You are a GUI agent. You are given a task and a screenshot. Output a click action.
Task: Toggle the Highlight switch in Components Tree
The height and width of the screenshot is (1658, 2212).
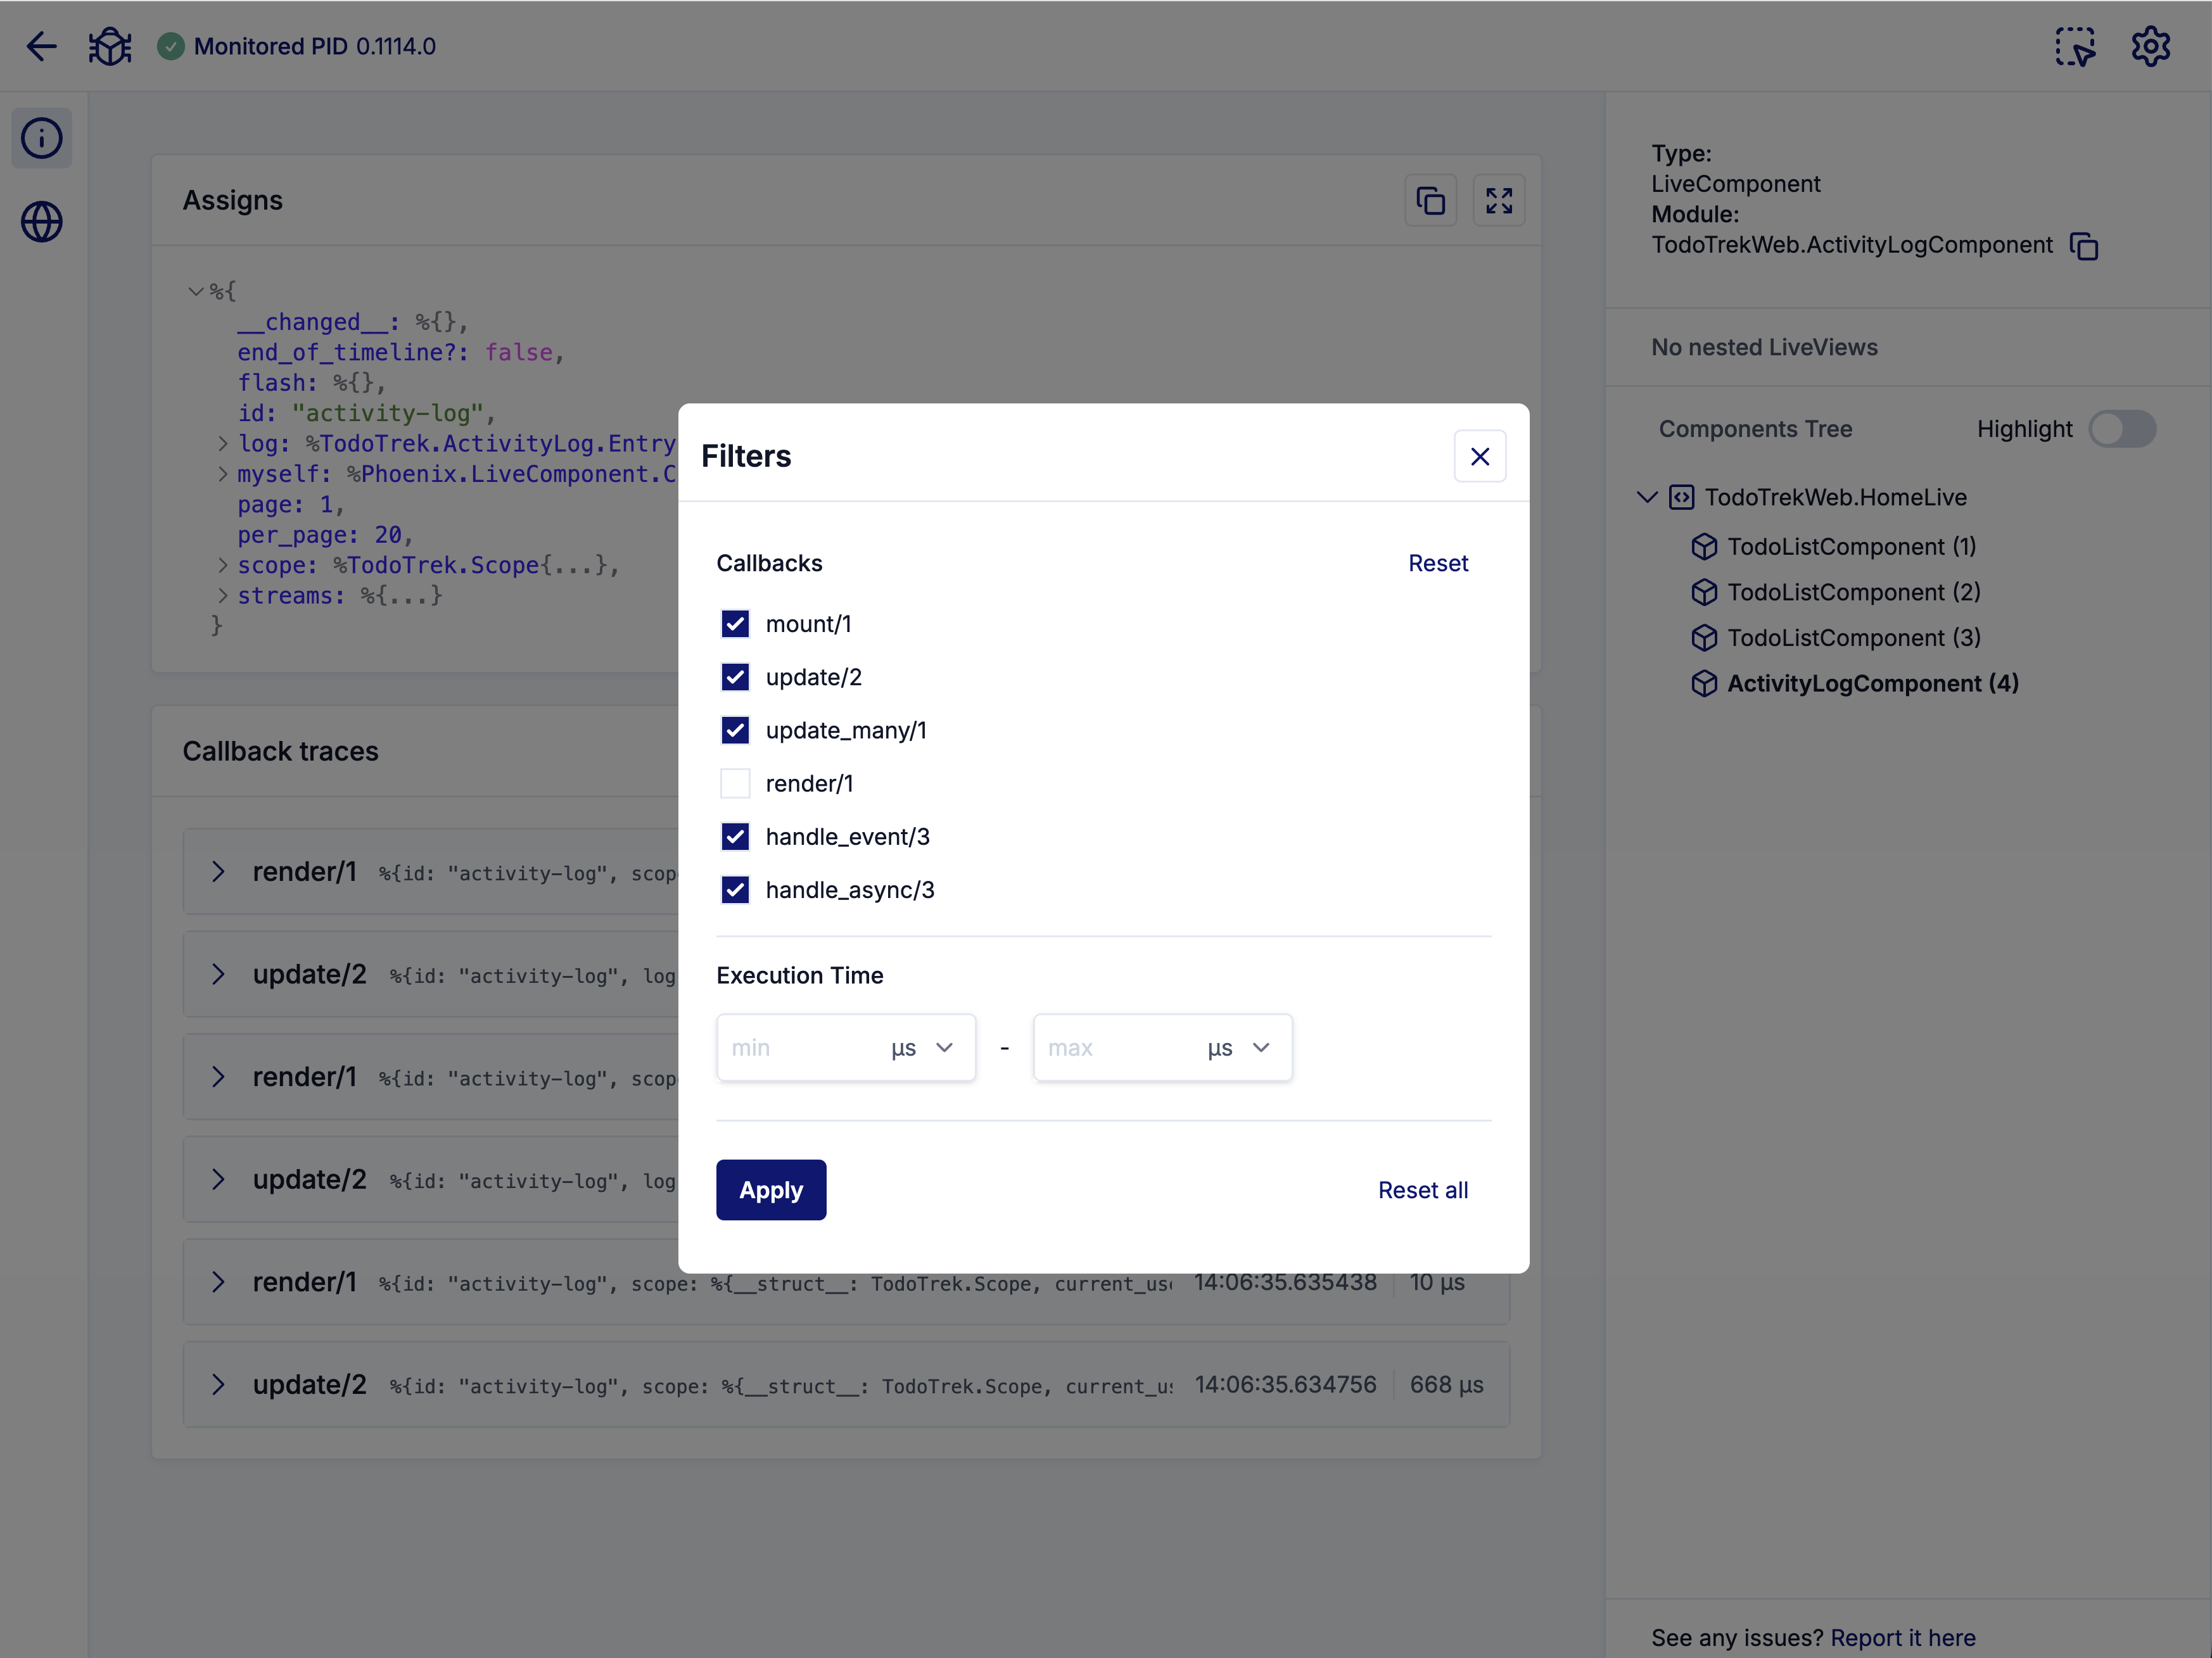[x=2124, y=429]
